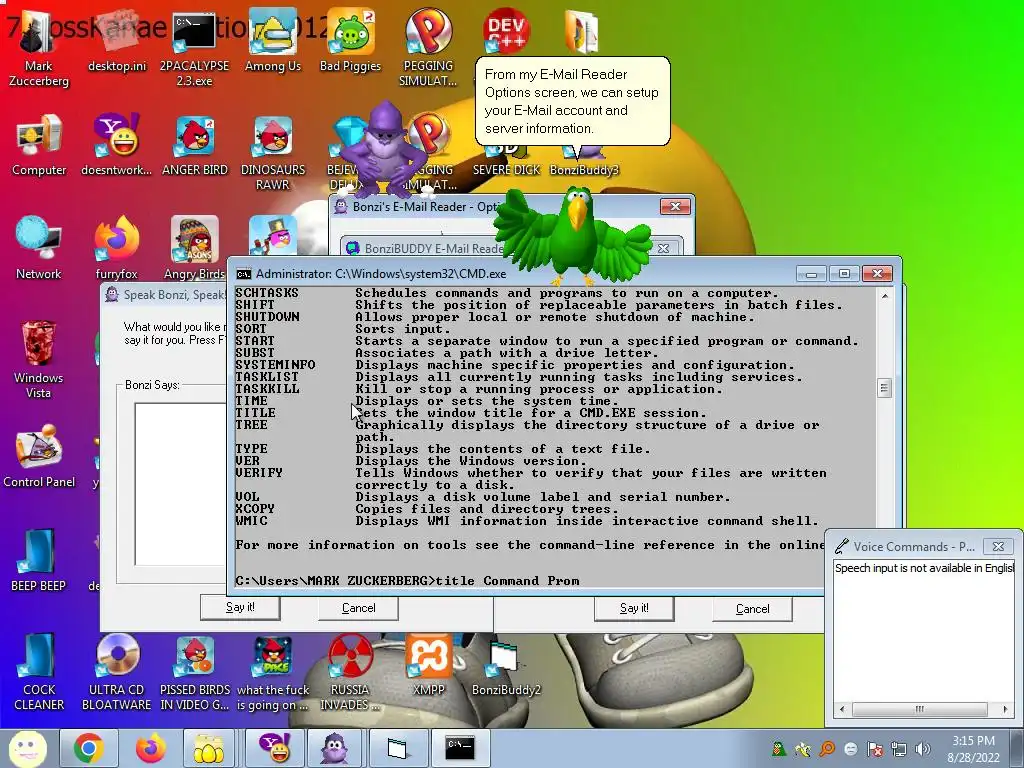The width and height of the screenshot is (1024, 768).
Task: Click the orange magnifier tray icon
Action: pos(827,748)
